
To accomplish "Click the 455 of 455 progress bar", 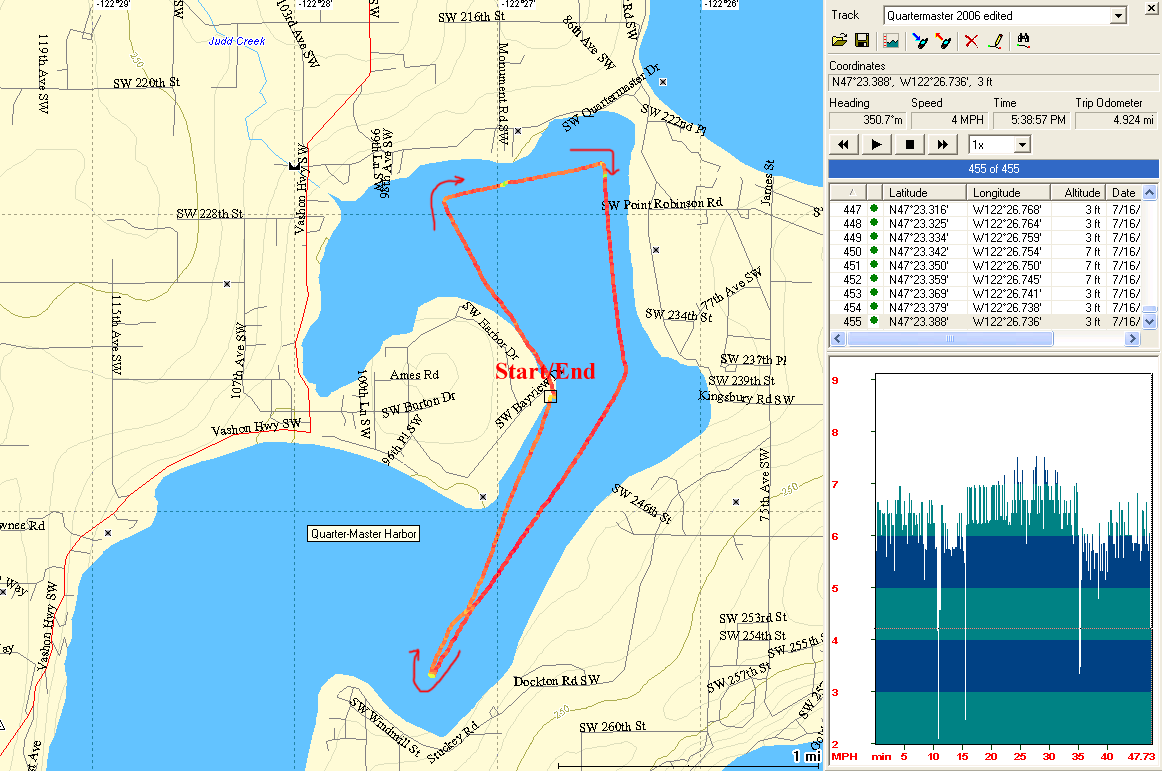I will click(993, 169).
